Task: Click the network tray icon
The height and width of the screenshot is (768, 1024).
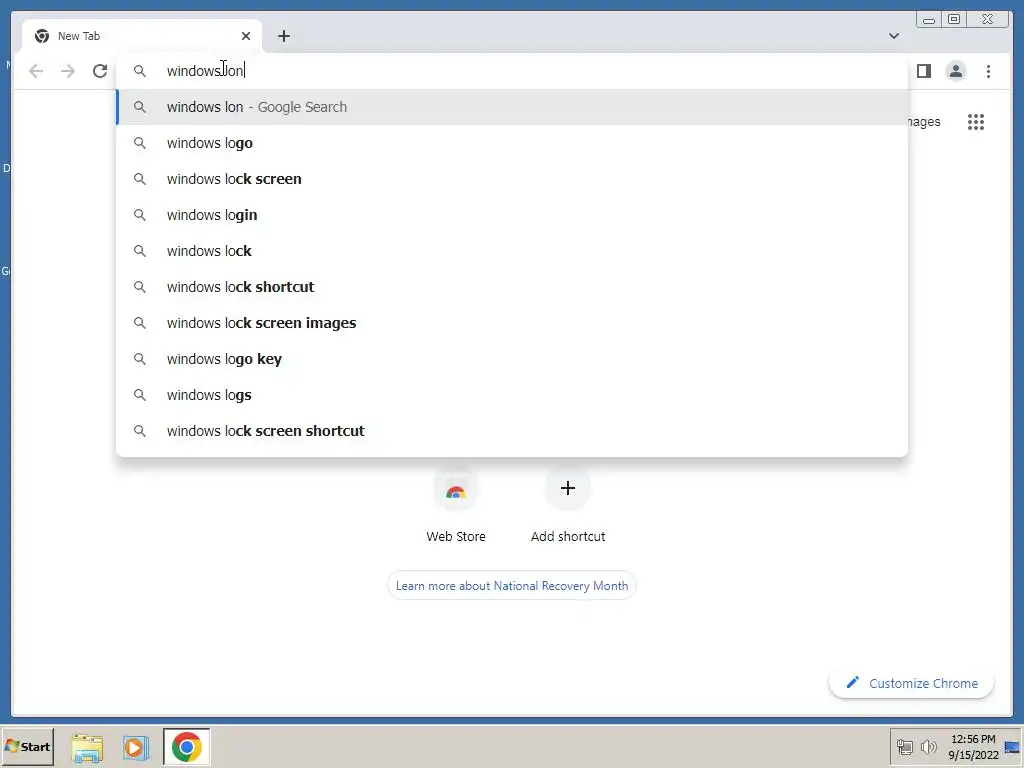Action: pyautogui.click(x=904, y=746)
